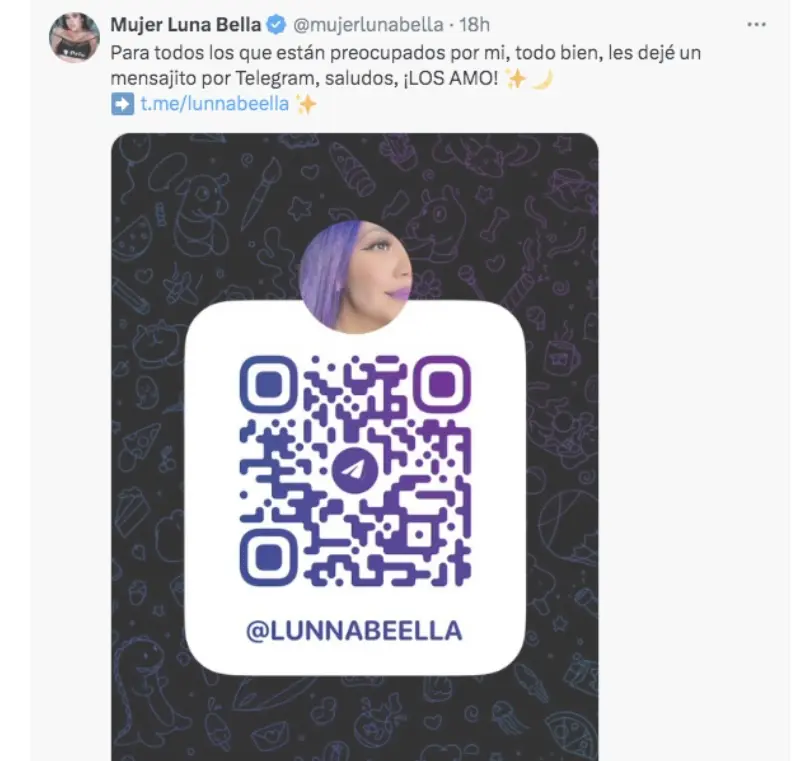
Task: Click the blue verified checkmark badge
Action: point(277,25)
